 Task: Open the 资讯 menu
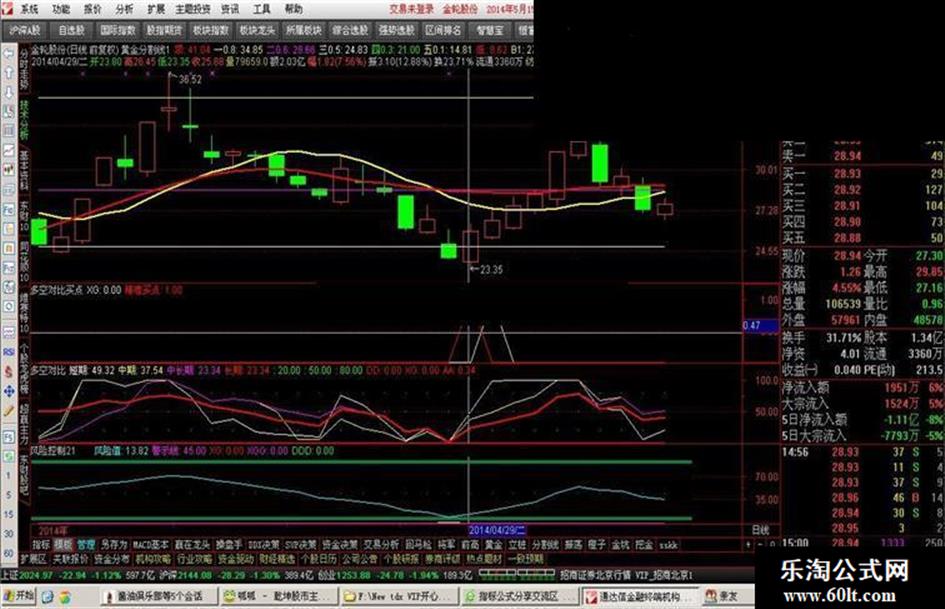pos(230,9)
